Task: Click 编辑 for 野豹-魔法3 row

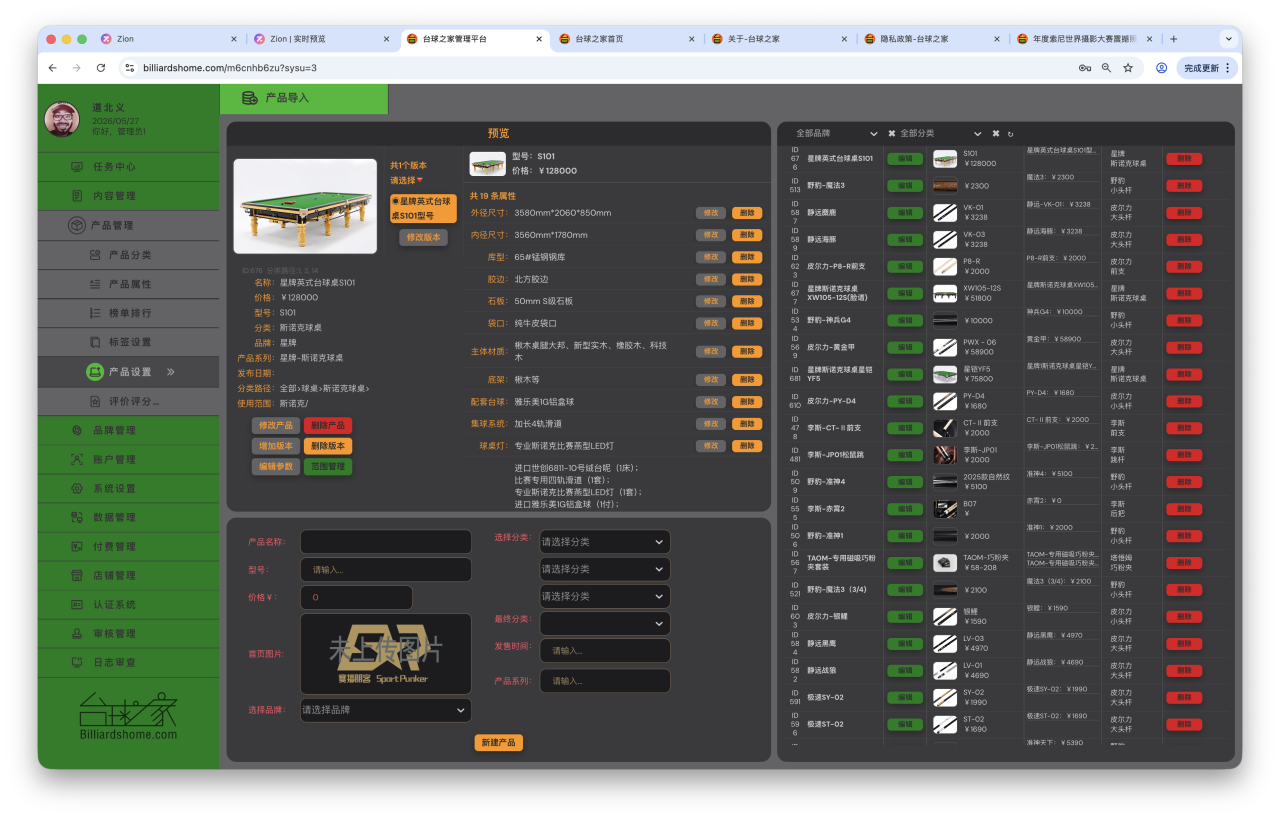Action: tap(905, 186)
